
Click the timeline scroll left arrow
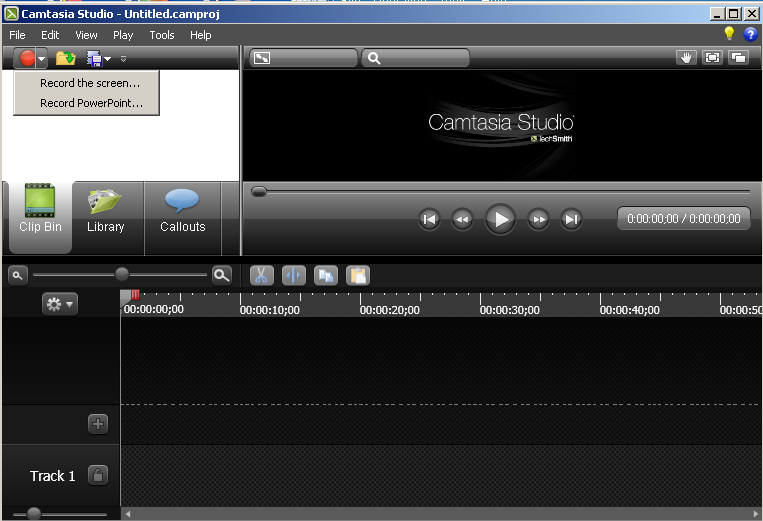click(x=128, y=514)
